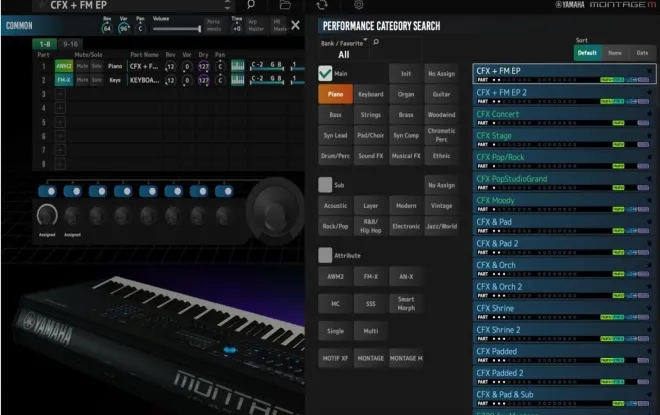This screenshot has height=415, width=660.
Task: Toggle the Portamento switch
Action: point(214,25)
